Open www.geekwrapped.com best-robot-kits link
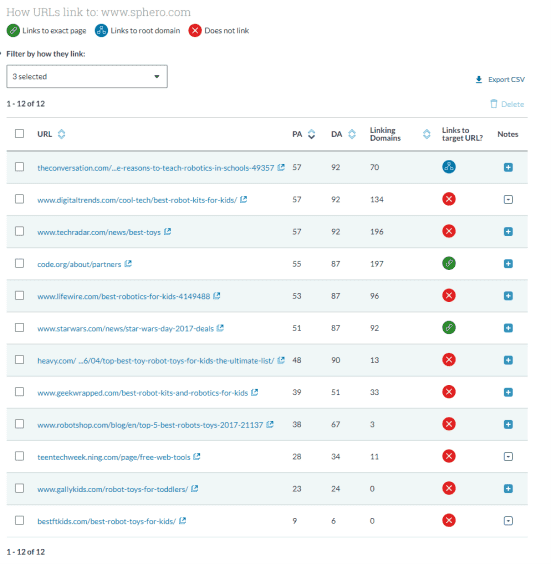This screenshot has width=551, height=564. pyautogui.click(x=143, y=393)
